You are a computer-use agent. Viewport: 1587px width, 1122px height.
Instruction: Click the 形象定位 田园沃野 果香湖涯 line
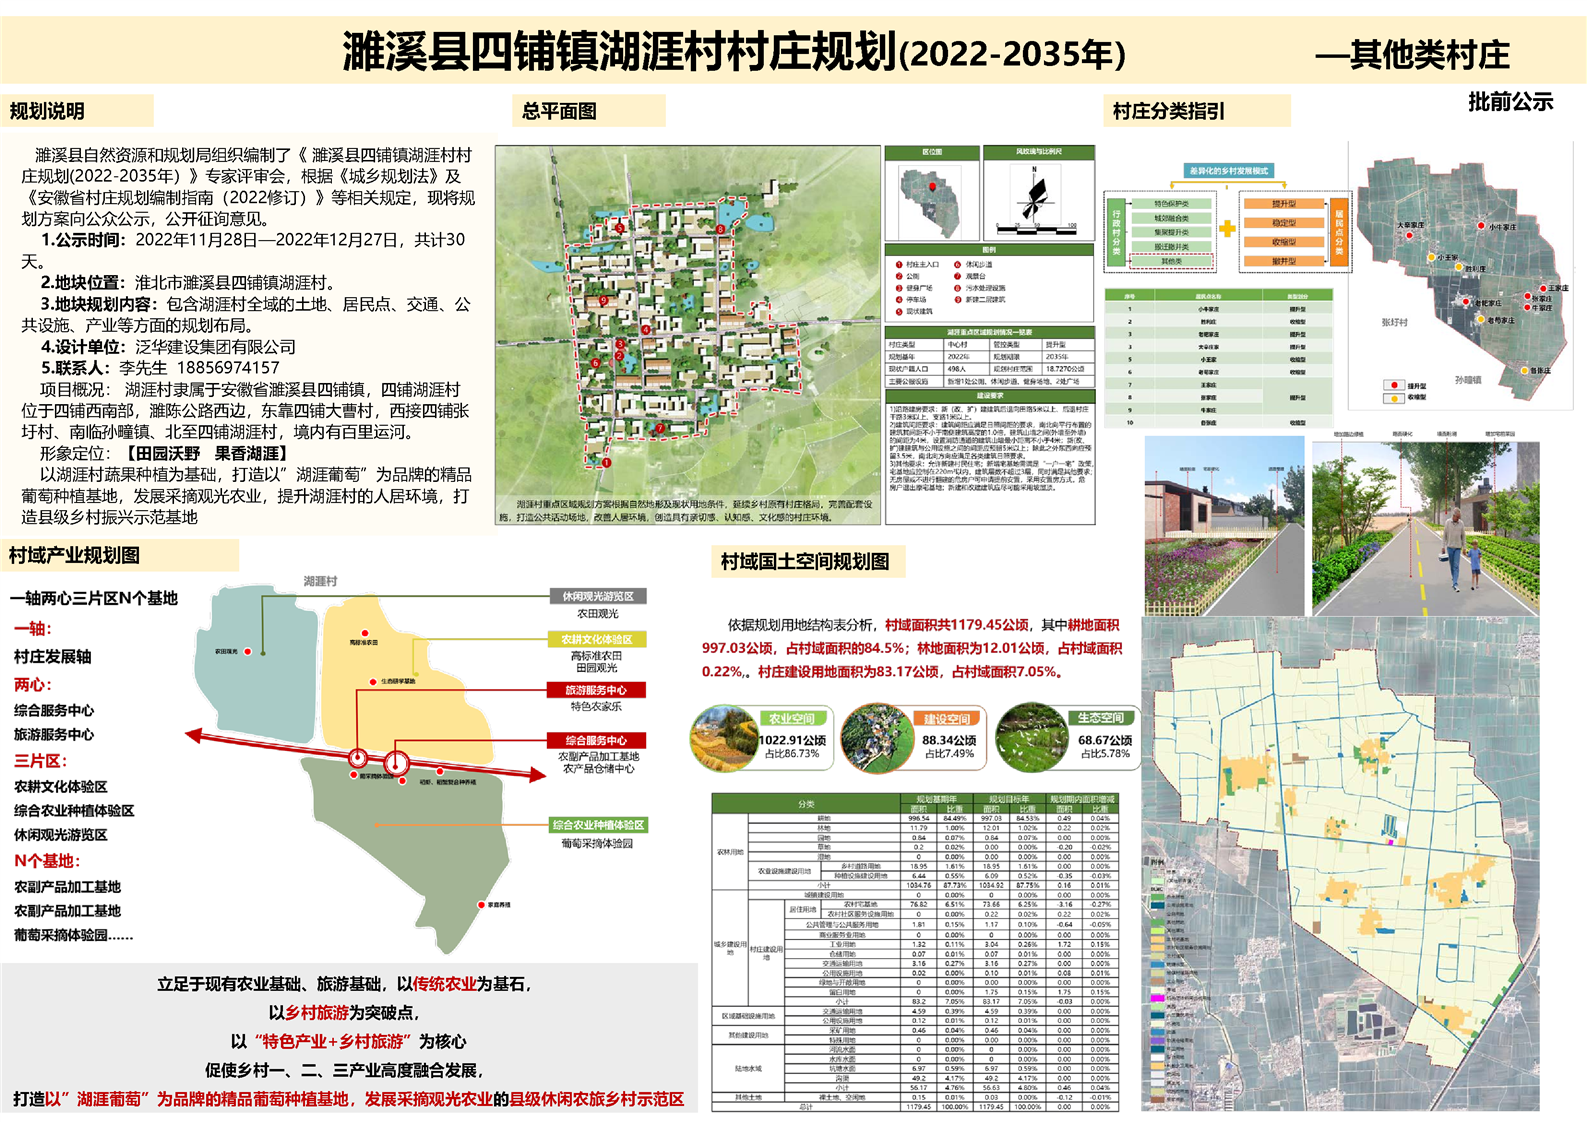pos(165,454)
